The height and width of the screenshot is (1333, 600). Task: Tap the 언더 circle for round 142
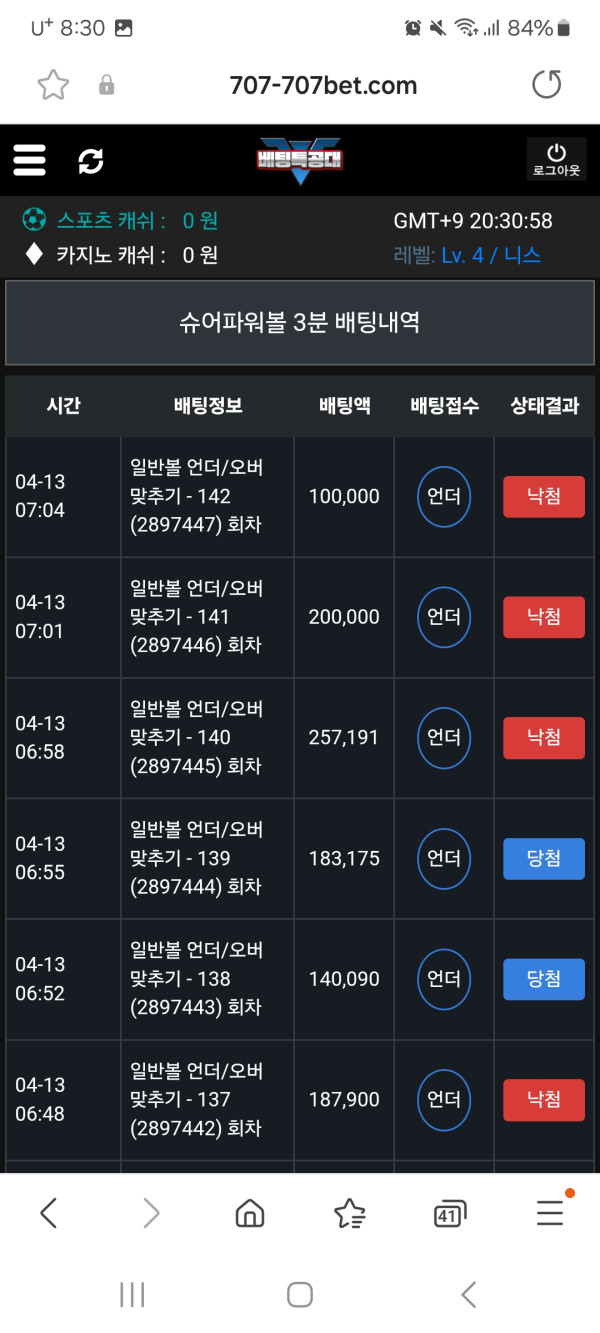444,497
